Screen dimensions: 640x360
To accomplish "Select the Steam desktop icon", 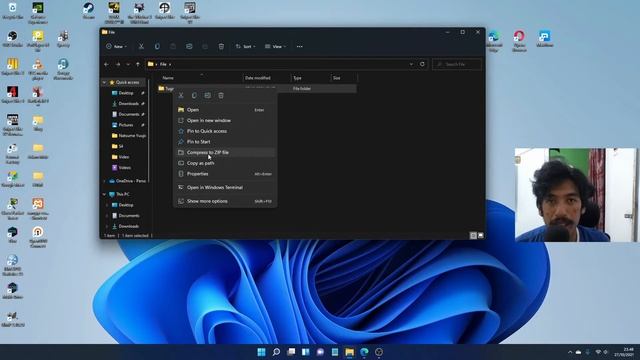I will click(89, 11).
